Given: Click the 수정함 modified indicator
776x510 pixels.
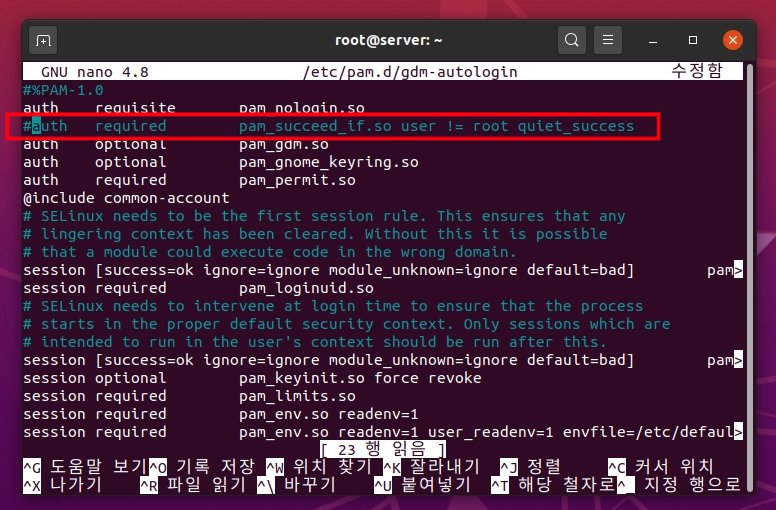Looking at the screenshot, I should (697, 71).
